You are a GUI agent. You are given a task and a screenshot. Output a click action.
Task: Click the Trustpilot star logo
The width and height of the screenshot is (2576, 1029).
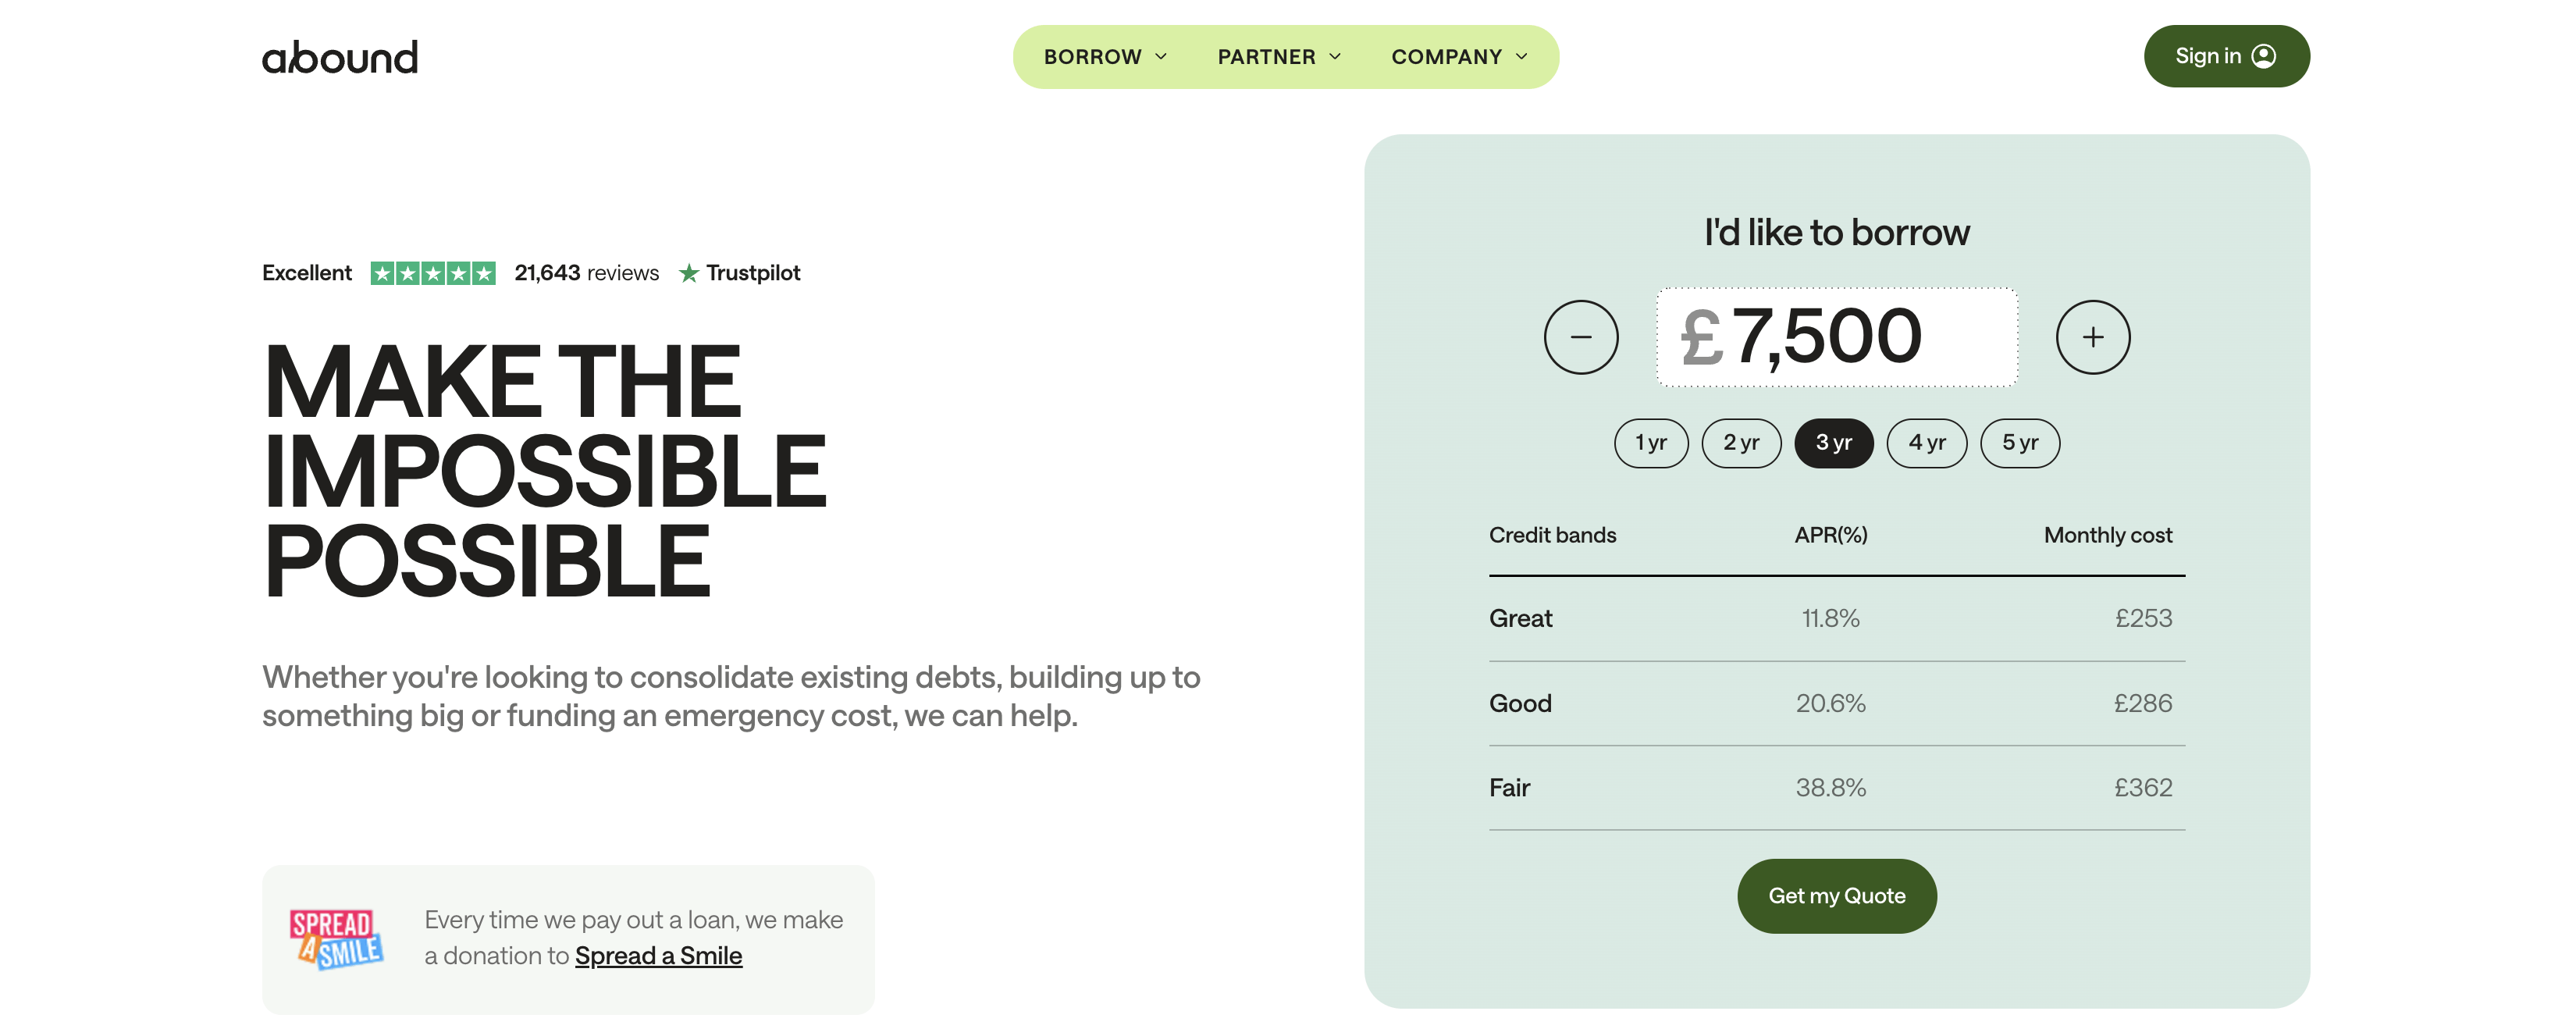click(689, 274)
